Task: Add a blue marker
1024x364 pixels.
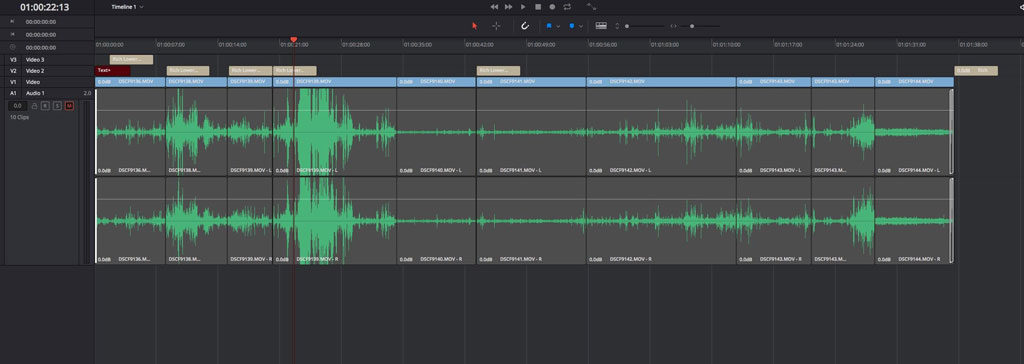Action: click(572, 26)
